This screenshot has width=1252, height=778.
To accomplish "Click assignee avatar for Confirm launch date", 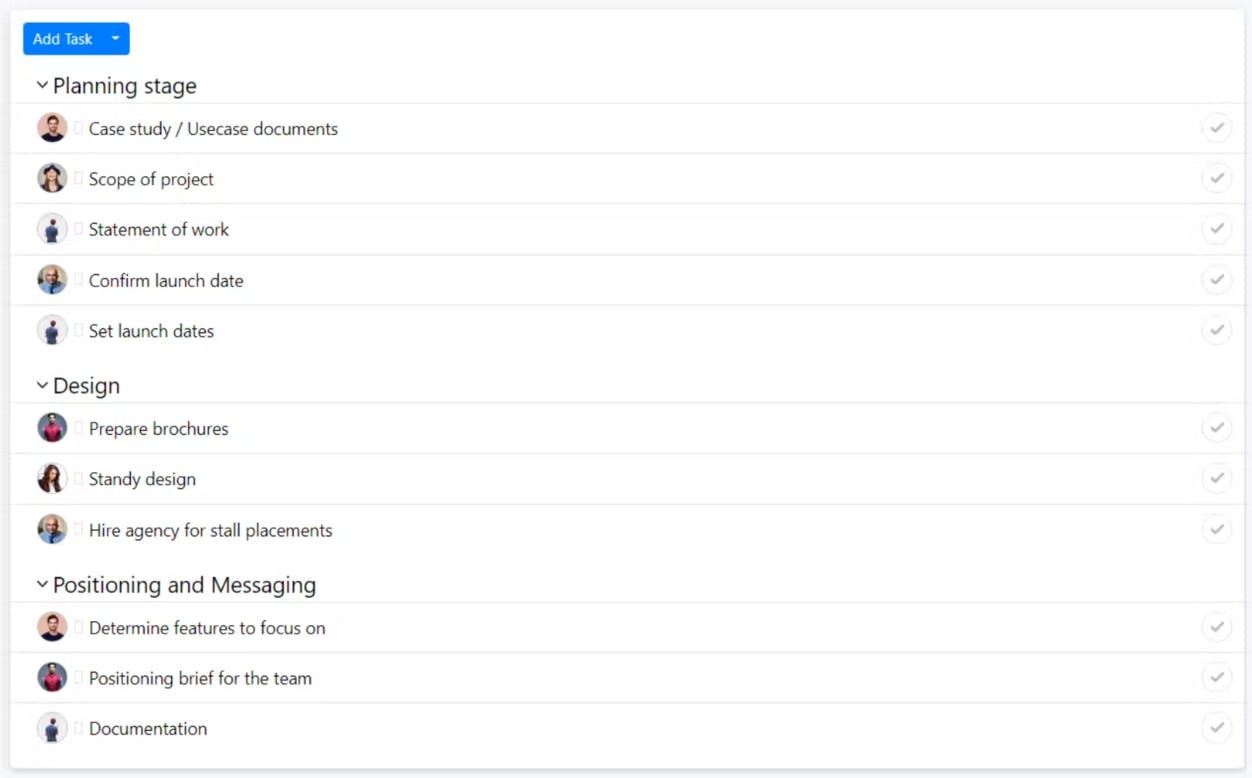I will pos(52,280).
